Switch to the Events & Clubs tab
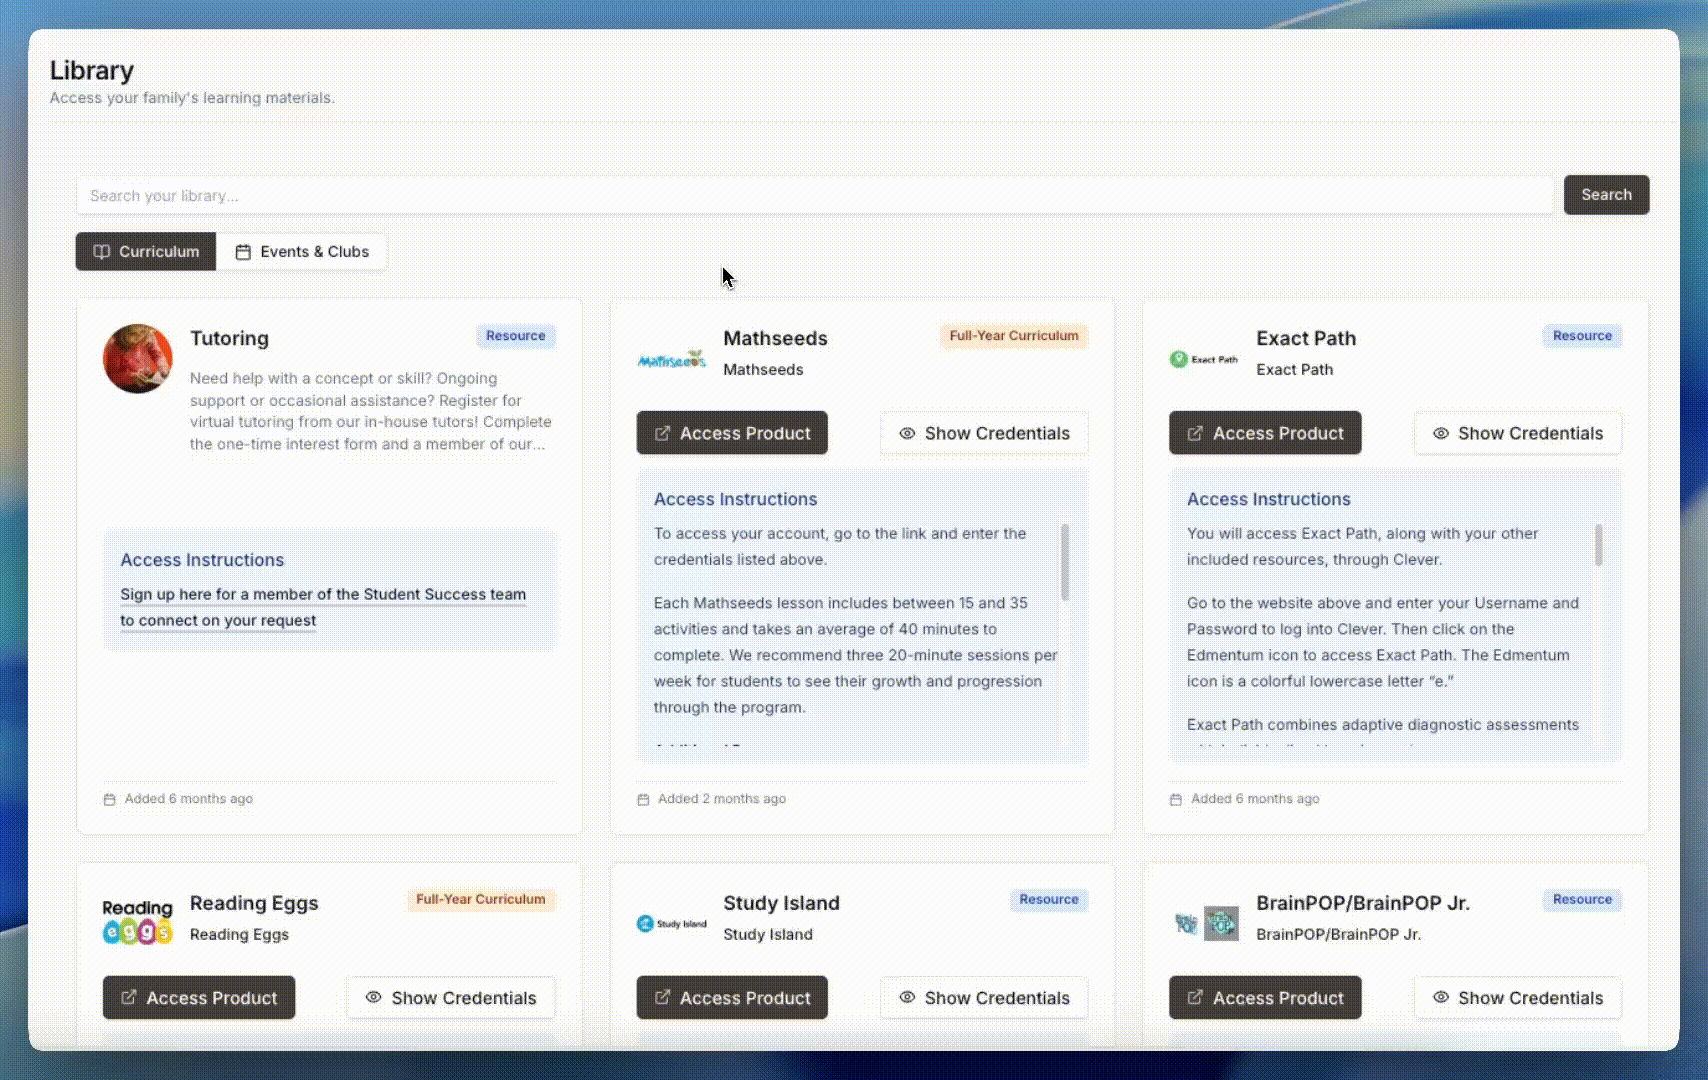 coord(302,252)
